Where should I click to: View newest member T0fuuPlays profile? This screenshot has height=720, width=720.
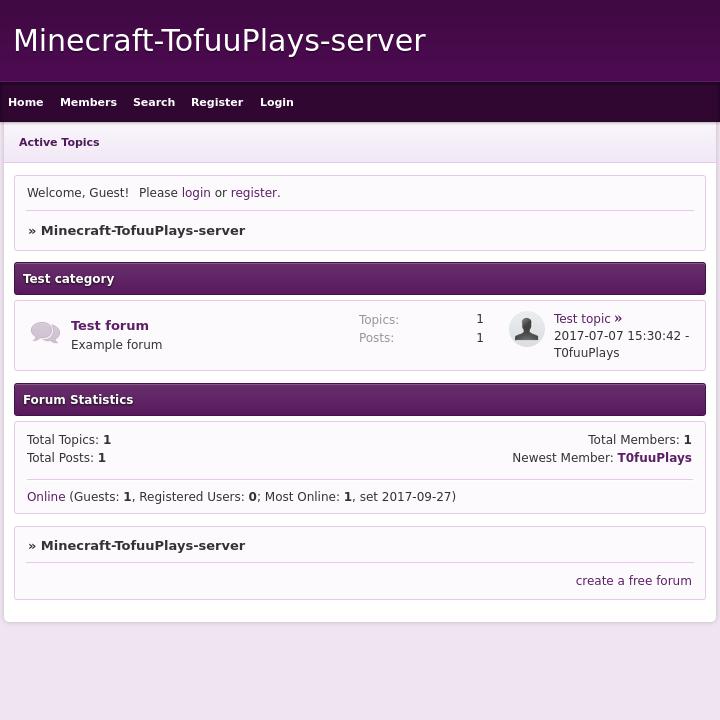coord(654,458)
